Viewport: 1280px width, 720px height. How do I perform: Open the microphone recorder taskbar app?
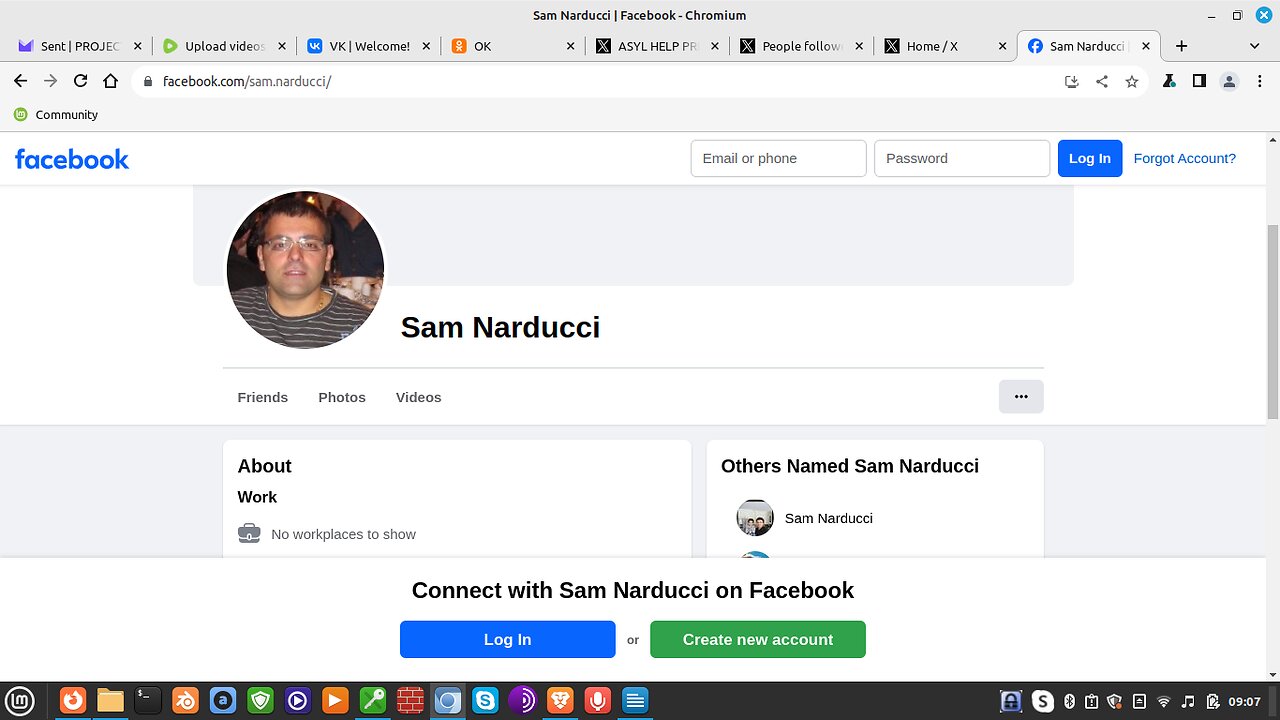tap(598, 701)
